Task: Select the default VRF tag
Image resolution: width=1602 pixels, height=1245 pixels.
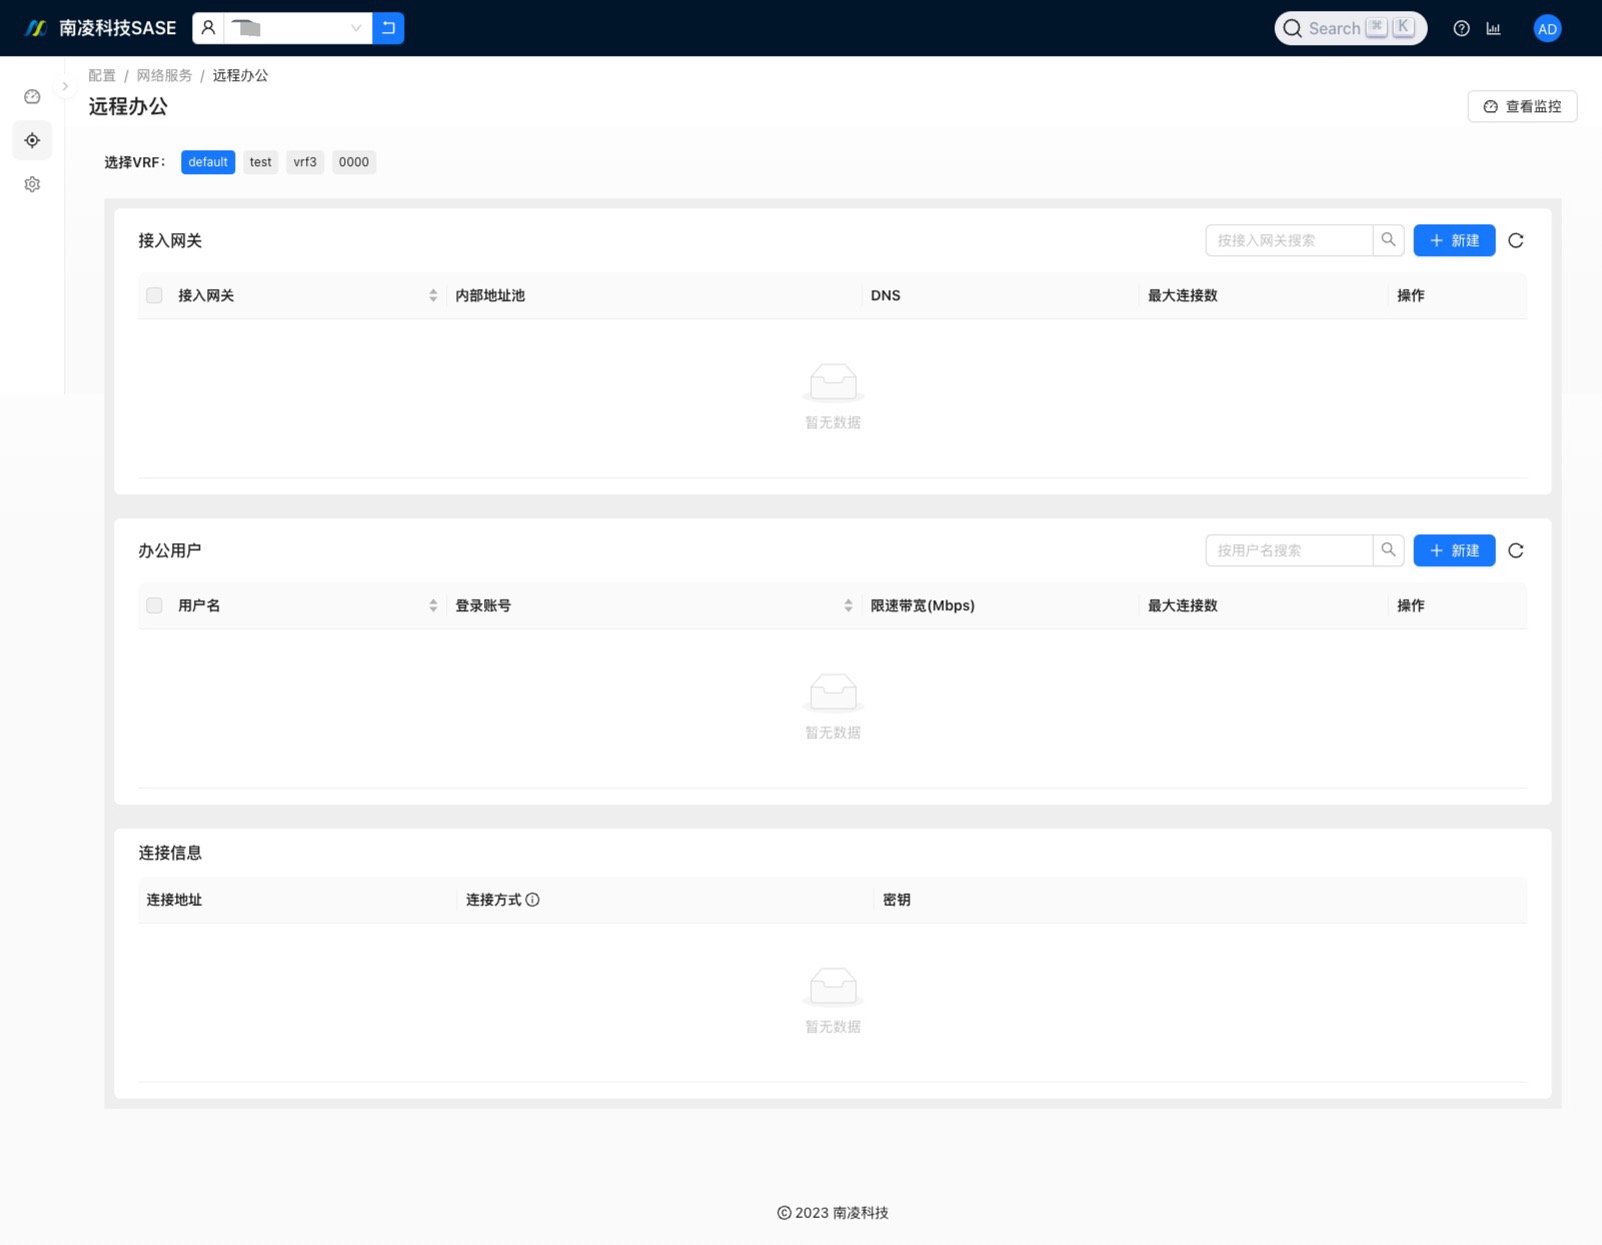Action: 208,162
